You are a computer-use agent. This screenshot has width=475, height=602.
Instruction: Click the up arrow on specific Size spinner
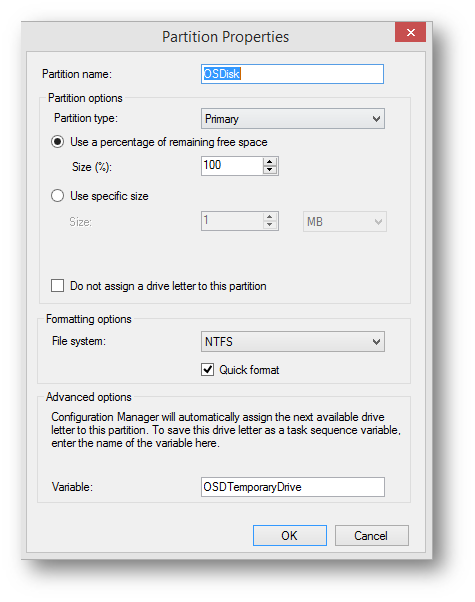[x=270, y=217]
